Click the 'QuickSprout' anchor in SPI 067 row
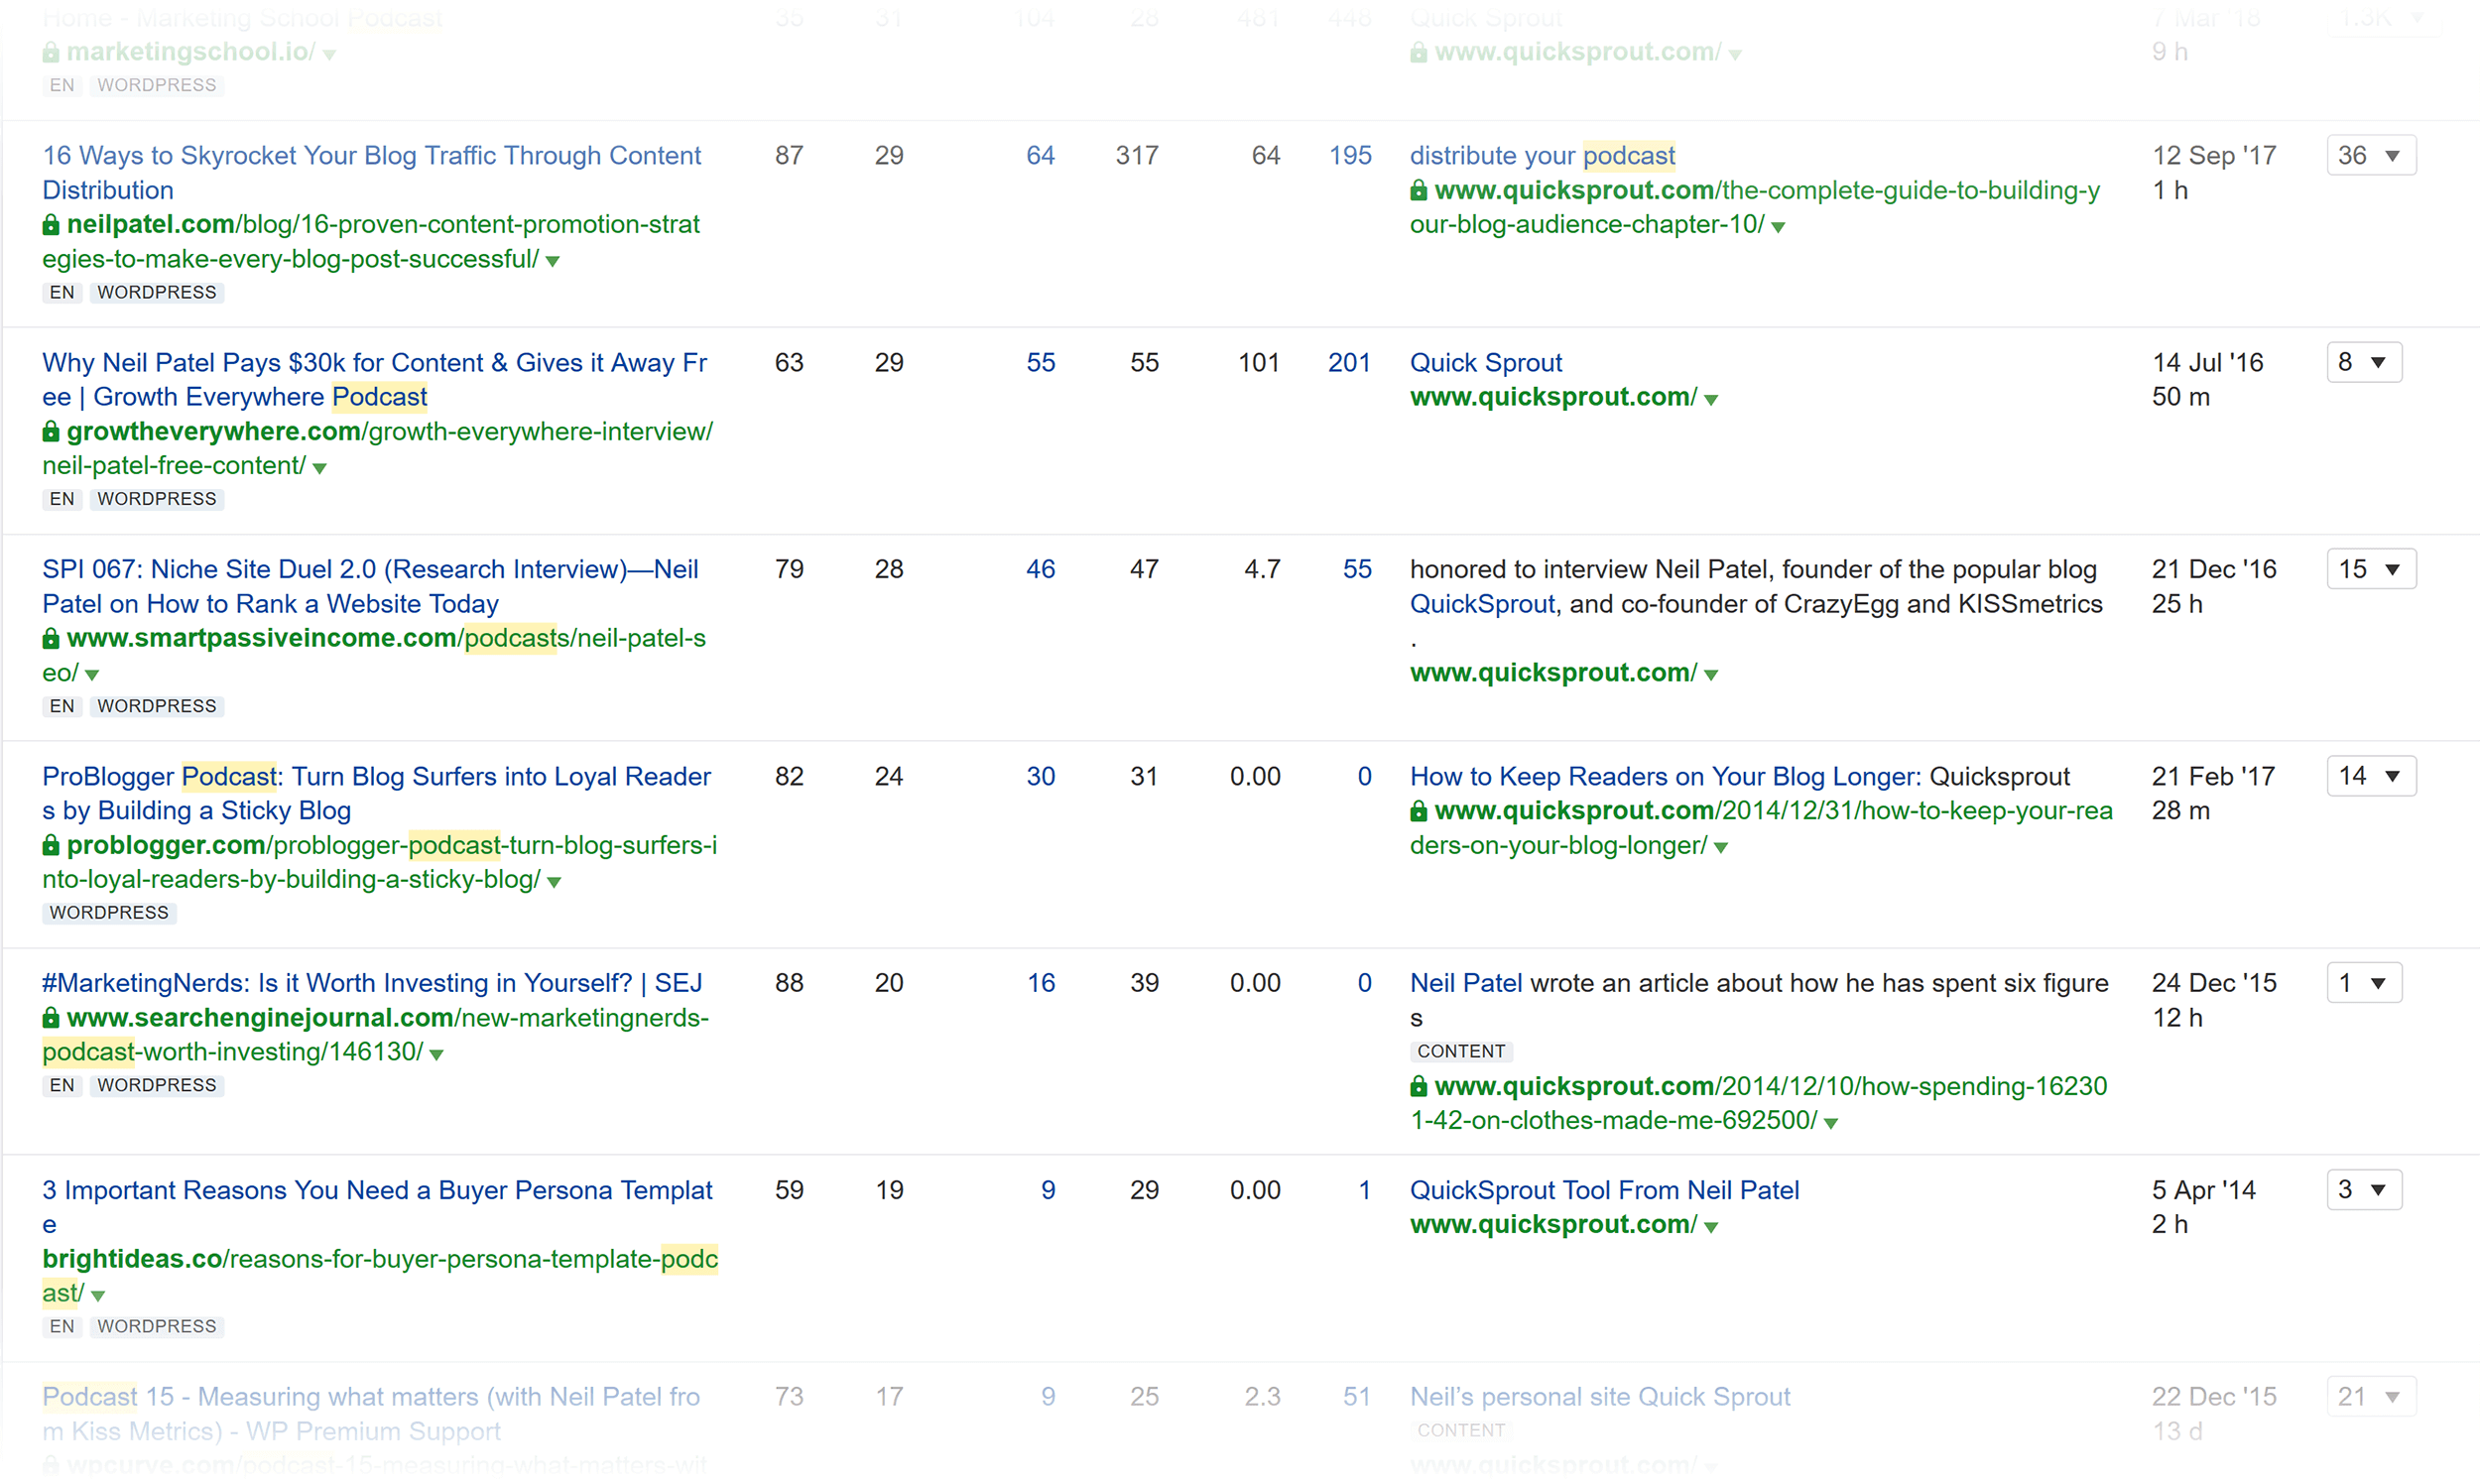Image resolution: width=2480 pixels, height=1484 pixels. (1483, 604)
